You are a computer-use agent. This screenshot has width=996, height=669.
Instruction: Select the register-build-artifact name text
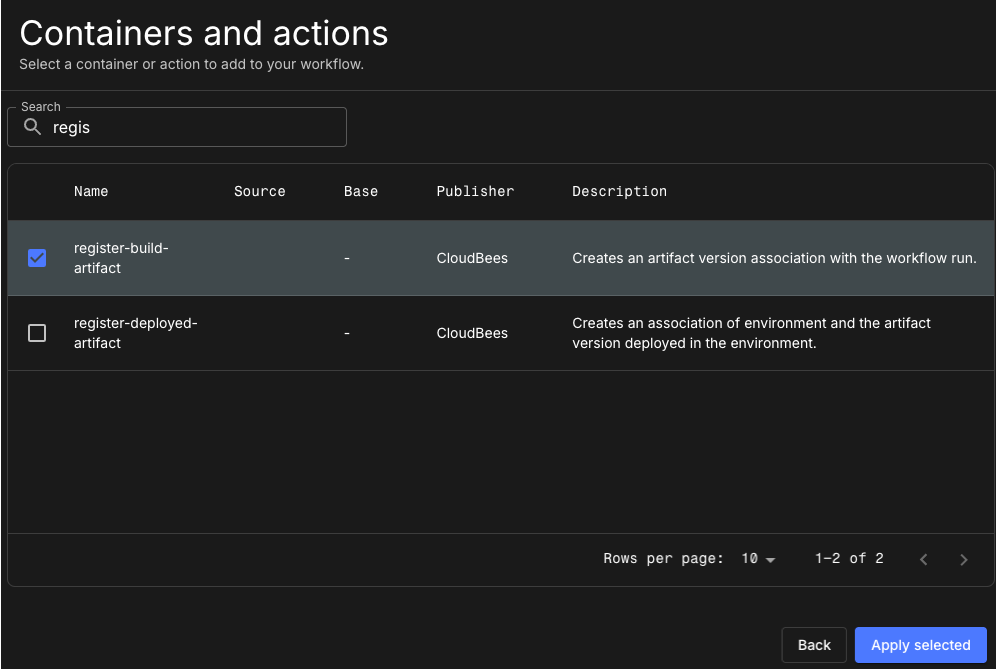pyautogui.click(x=121, y=258)
